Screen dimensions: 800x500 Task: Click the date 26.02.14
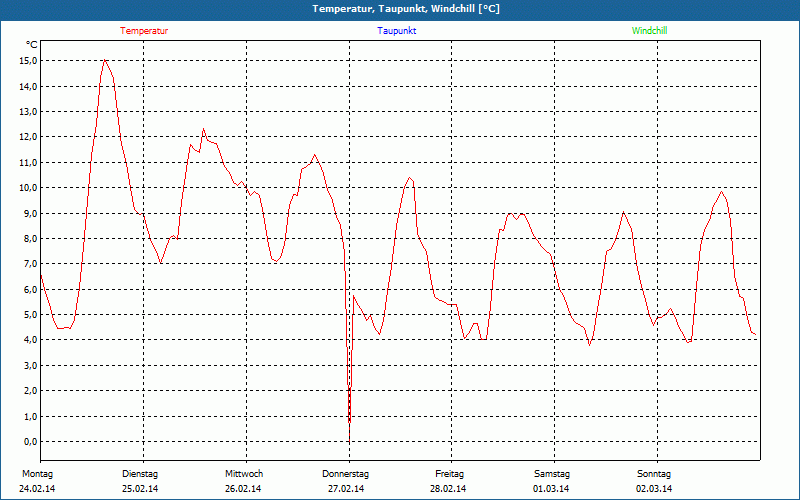pos(243,489)
